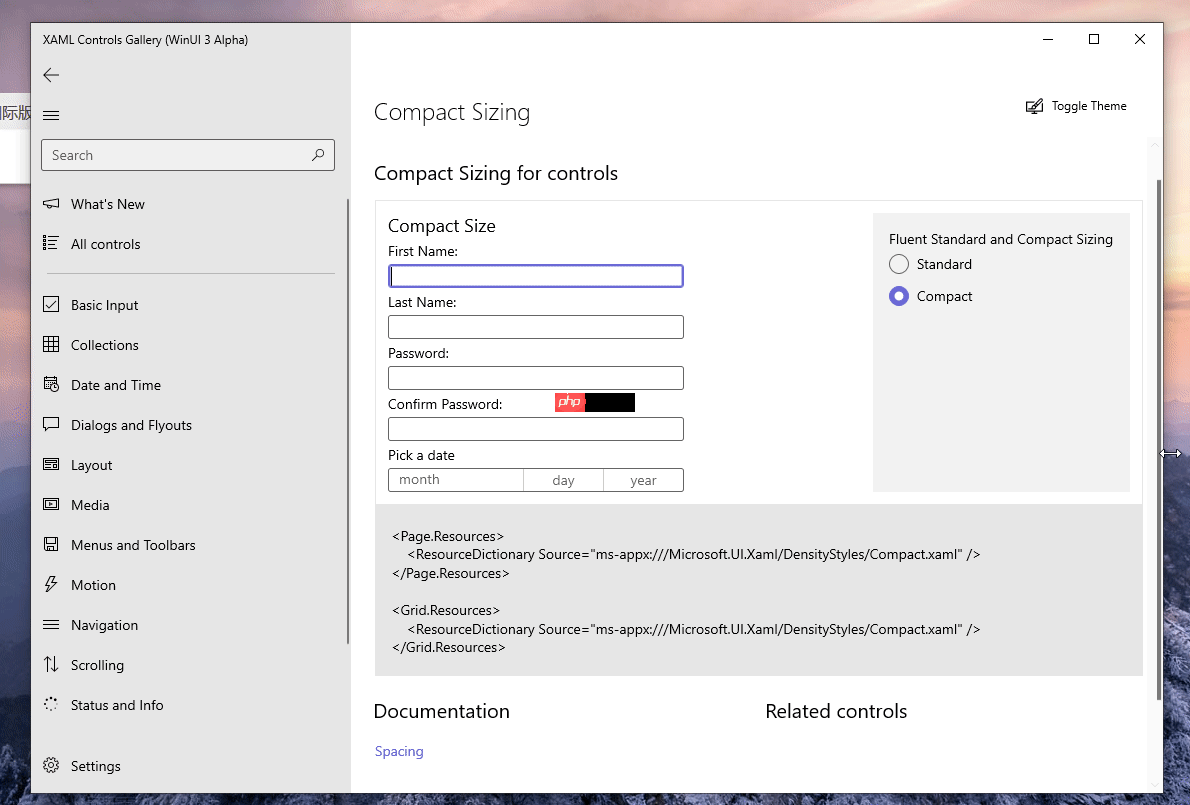Select the Compact sizing radio button

point(898,296)
